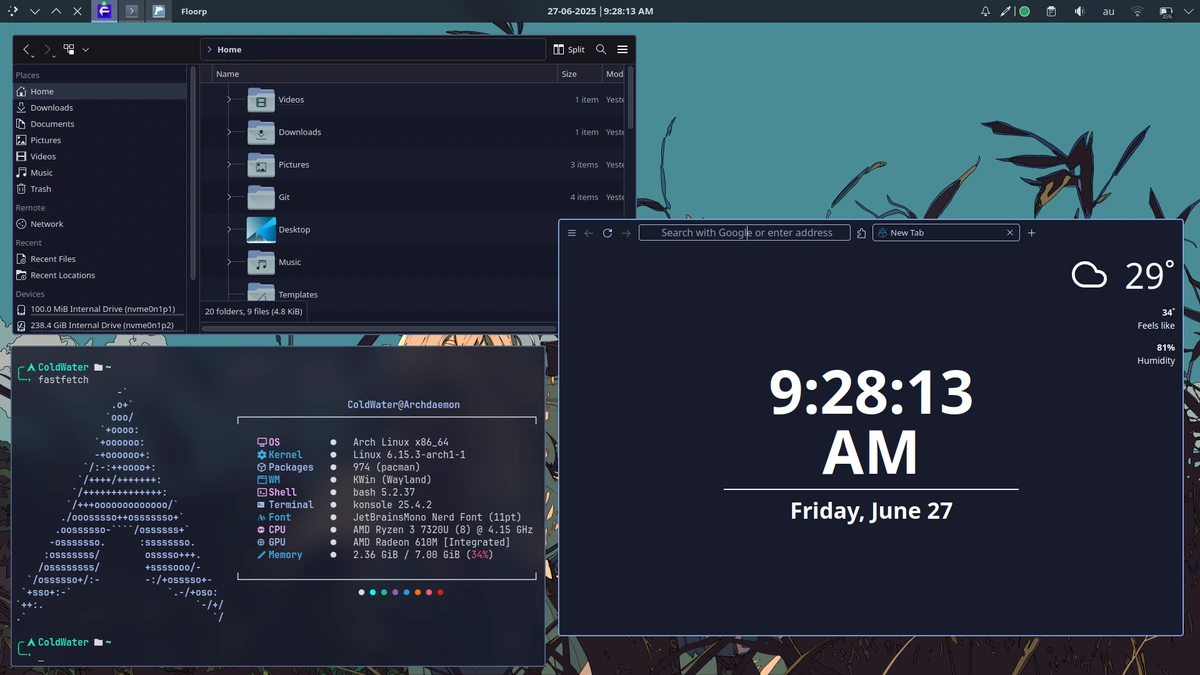The height and width of the screenshot is (675, 1200).
Task: Open Wi-Fi network settings in tray
Action: 1137,11
